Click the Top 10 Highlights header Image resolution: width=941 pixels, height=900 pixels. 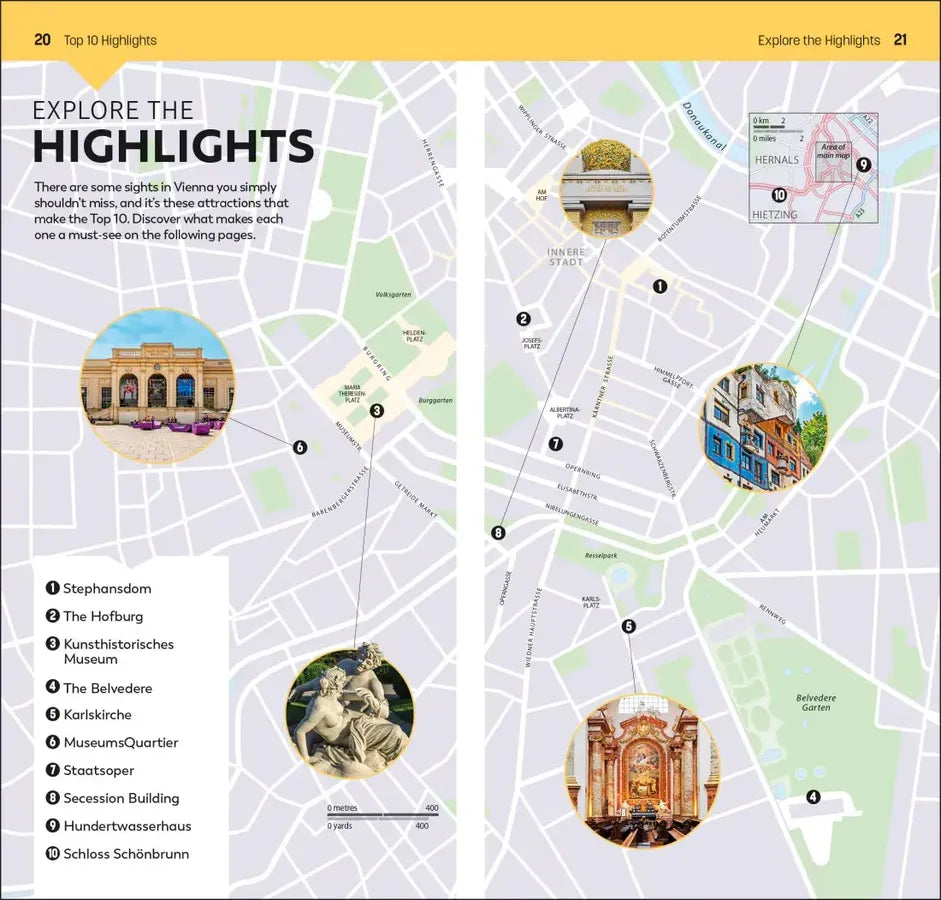pos(110,40)
